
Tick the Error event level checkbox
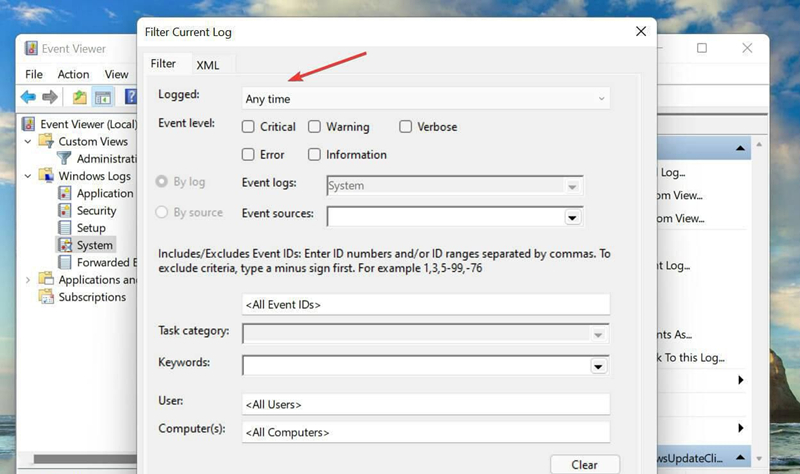pos(248,155)
